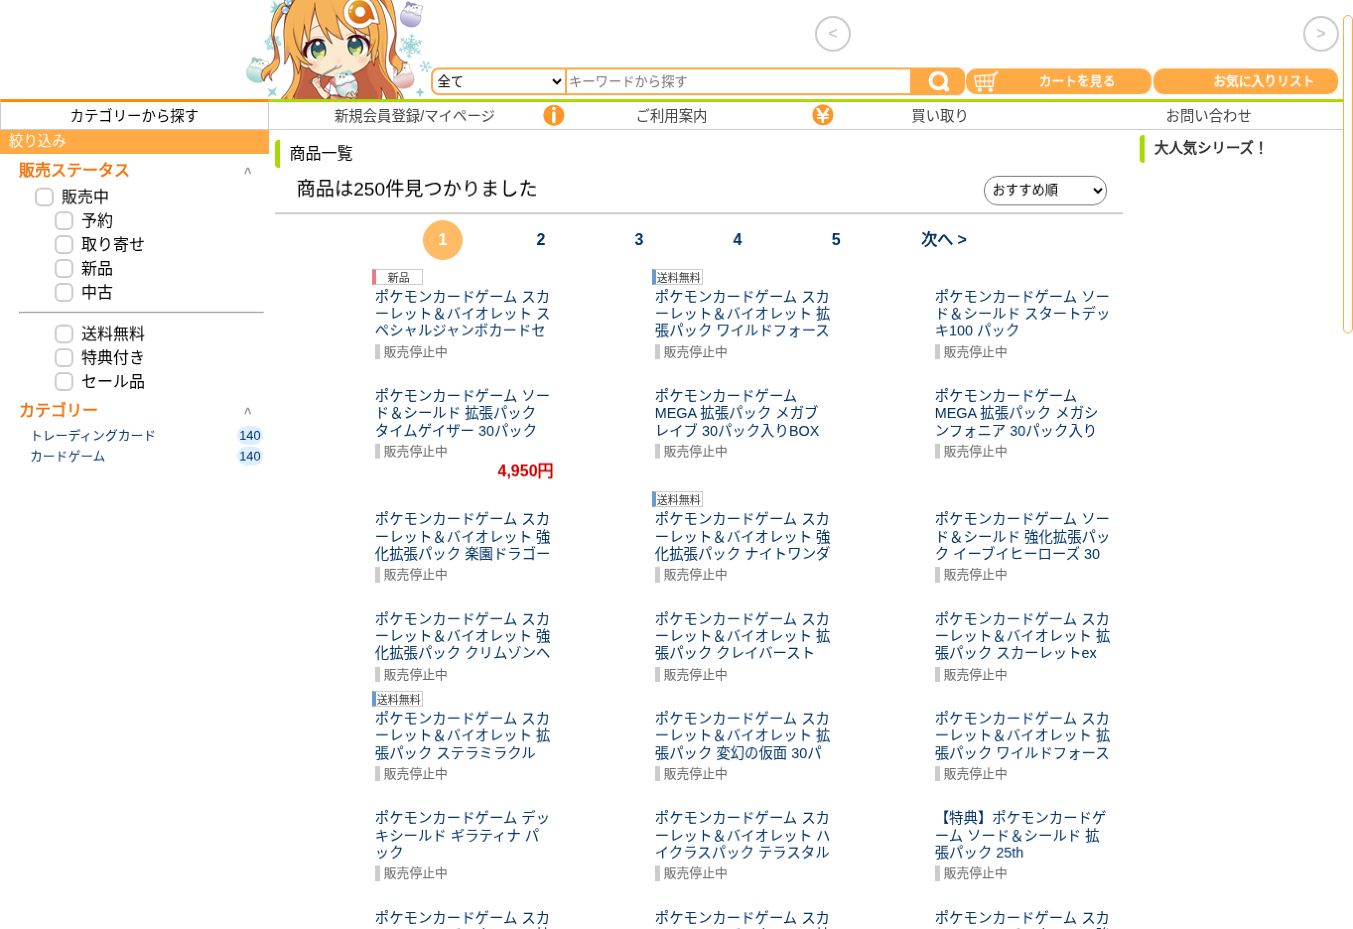The width and height of the screenshot is (1353, 929).
Task: Click the mascot girl logo
Action: (338, 49)
